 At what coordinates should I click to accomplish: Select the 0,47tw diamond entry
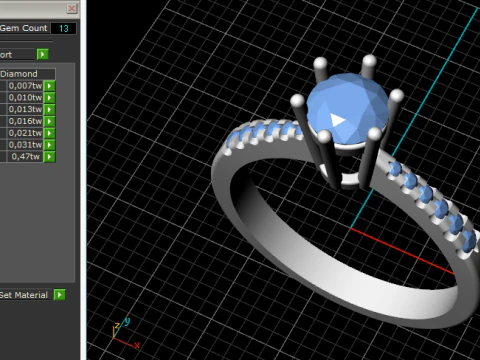(25, 157)
